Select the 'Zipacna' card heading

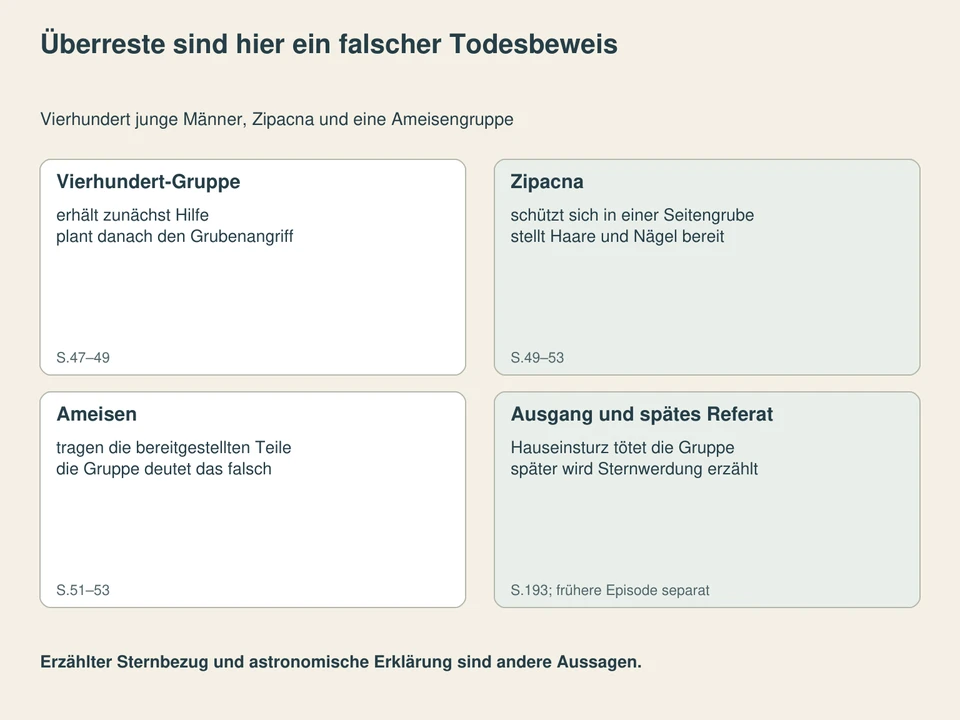[547, 181]
